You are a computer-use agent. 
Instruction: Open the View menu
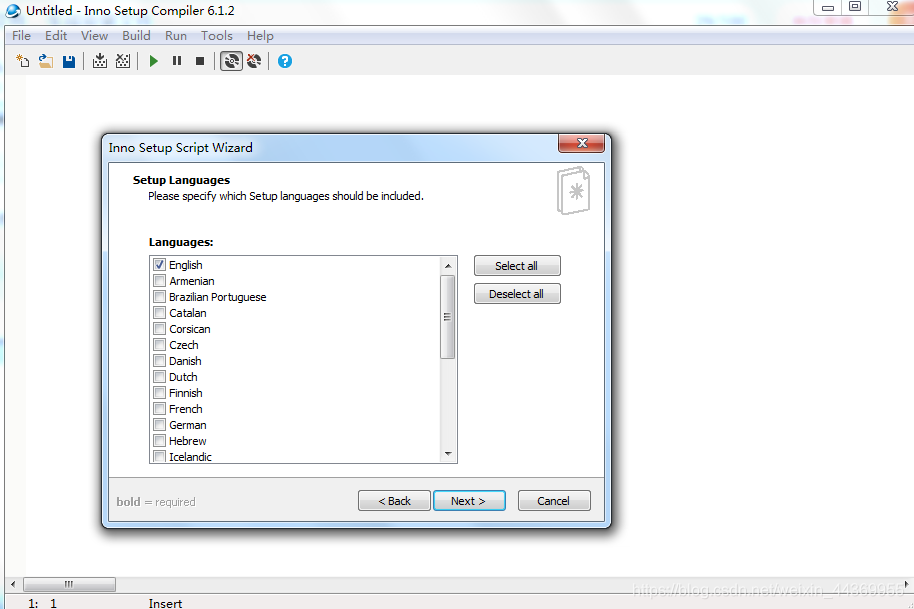(x=94, y=36)
